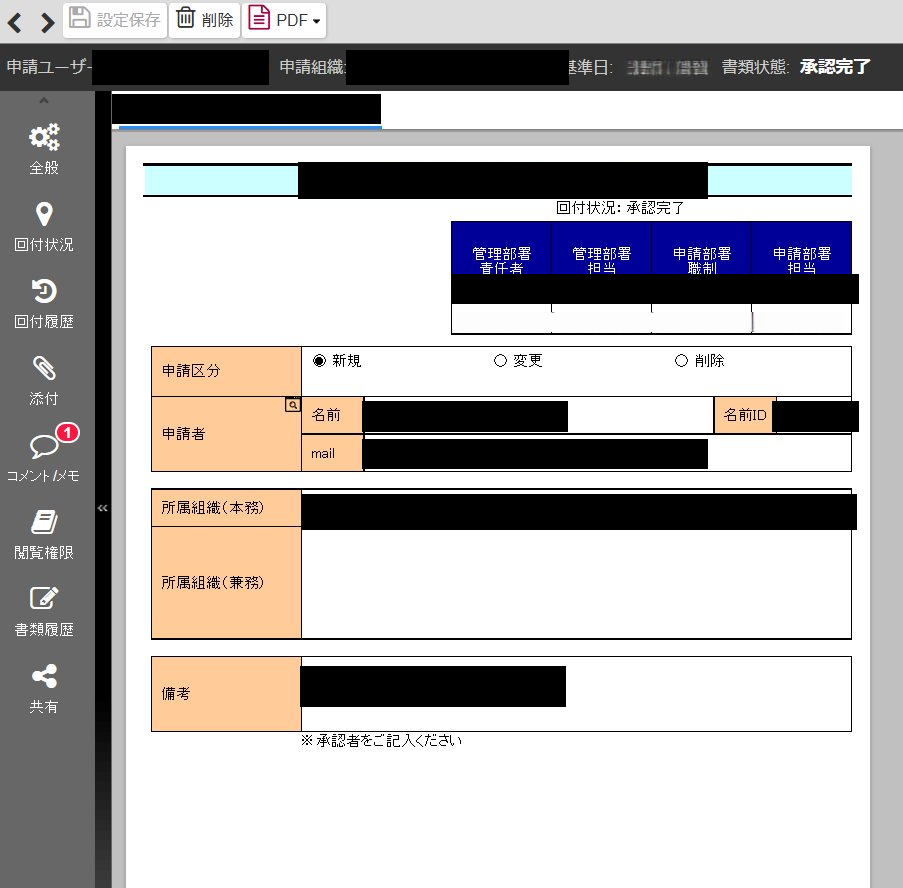Expand sidebar upward with top chevron
Image resolution: width=903 pixels, height=888 pixels.
44,101
